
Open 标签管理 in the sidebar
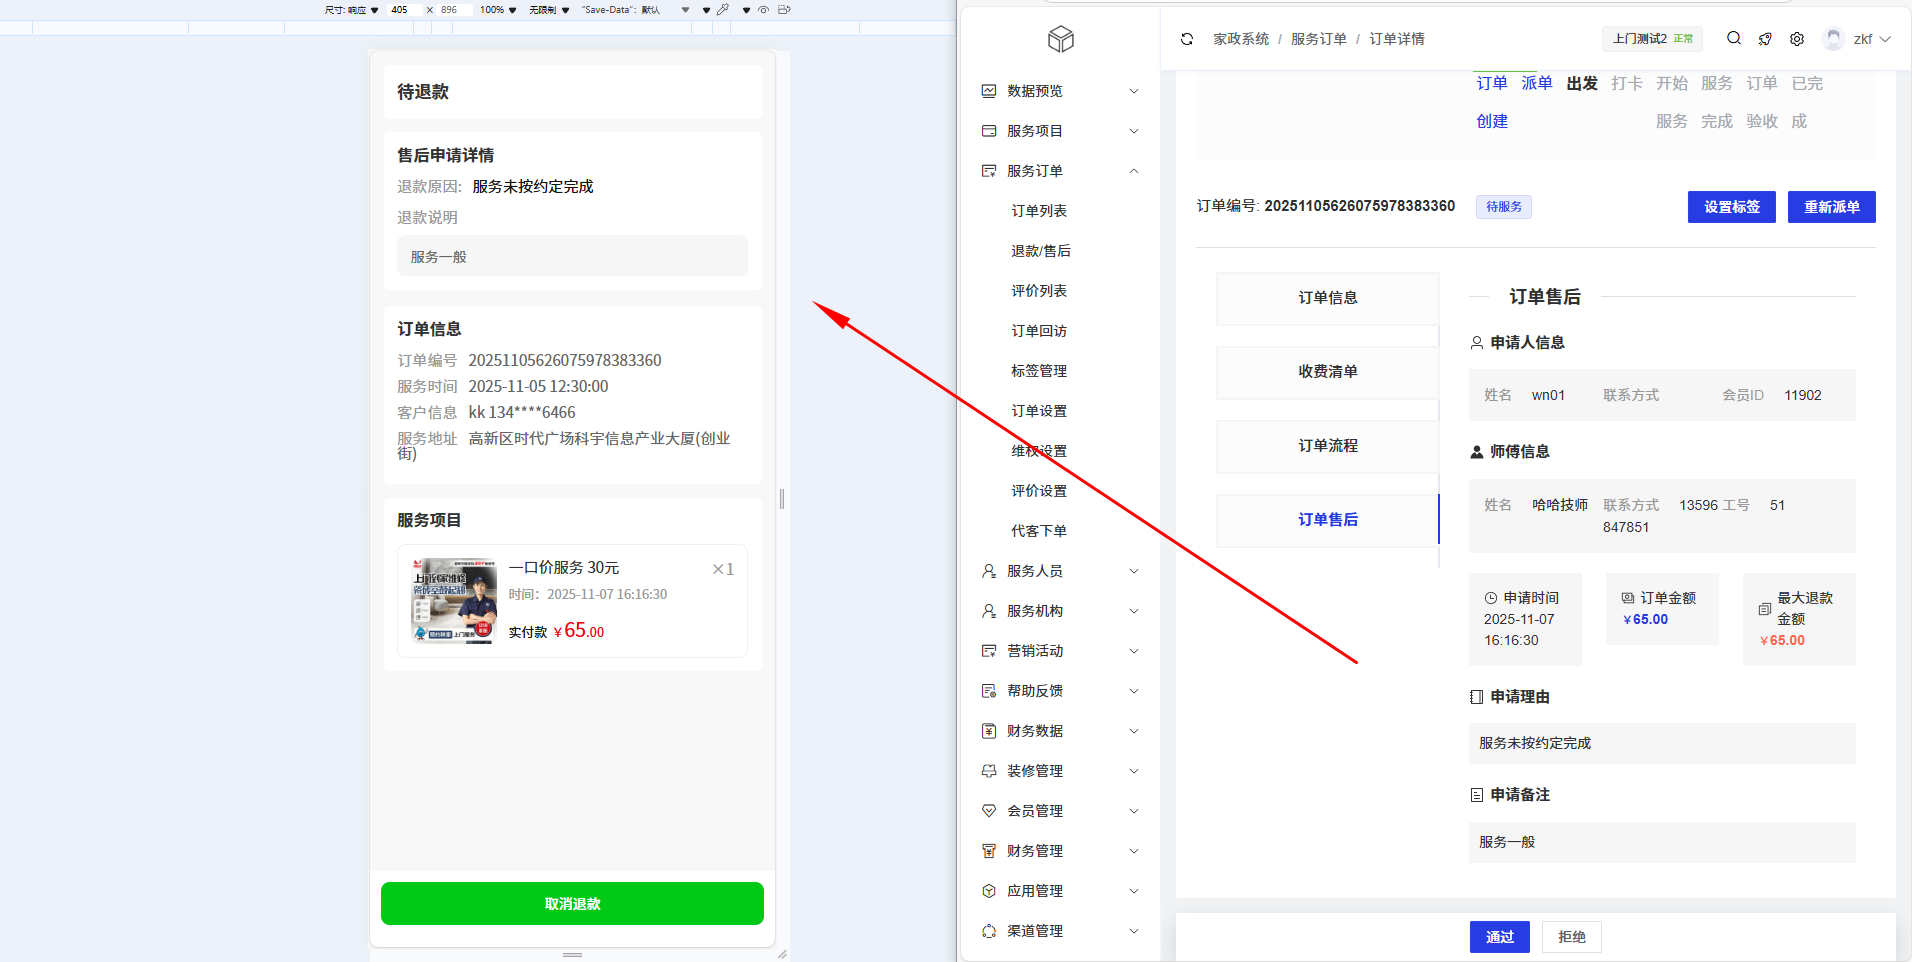point(1039,371)
